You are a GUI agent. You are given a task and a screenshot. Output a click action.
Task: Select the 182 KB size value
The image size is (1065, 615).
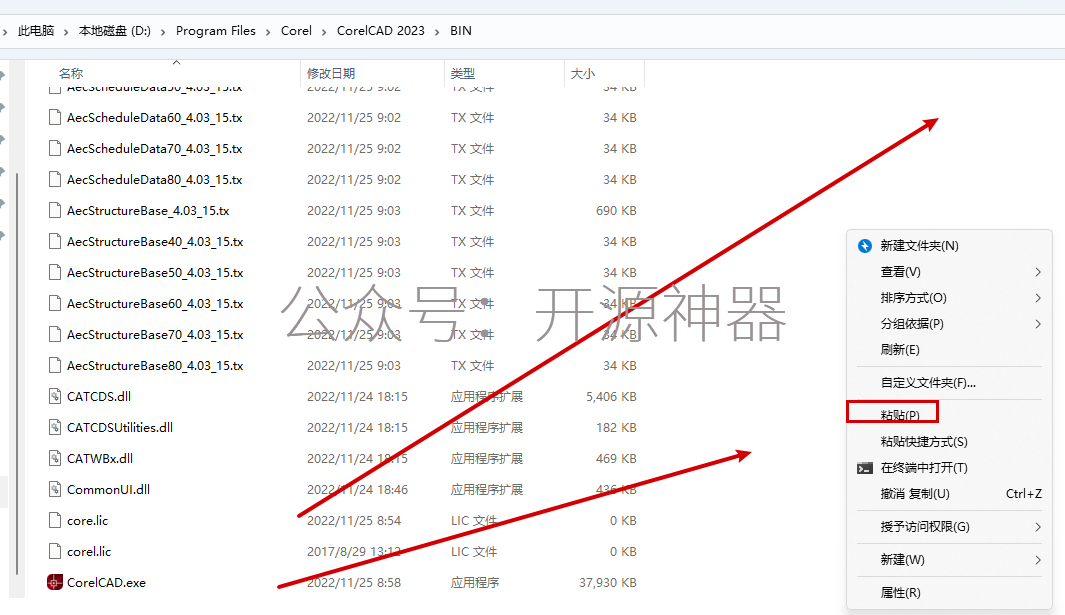[616, 427]
